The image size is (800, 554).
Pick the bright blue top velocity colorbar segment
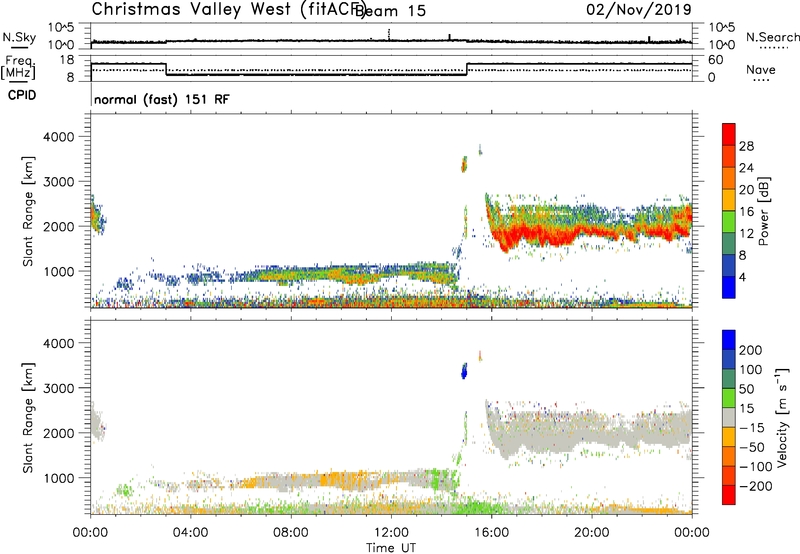[x=729, y=340]
